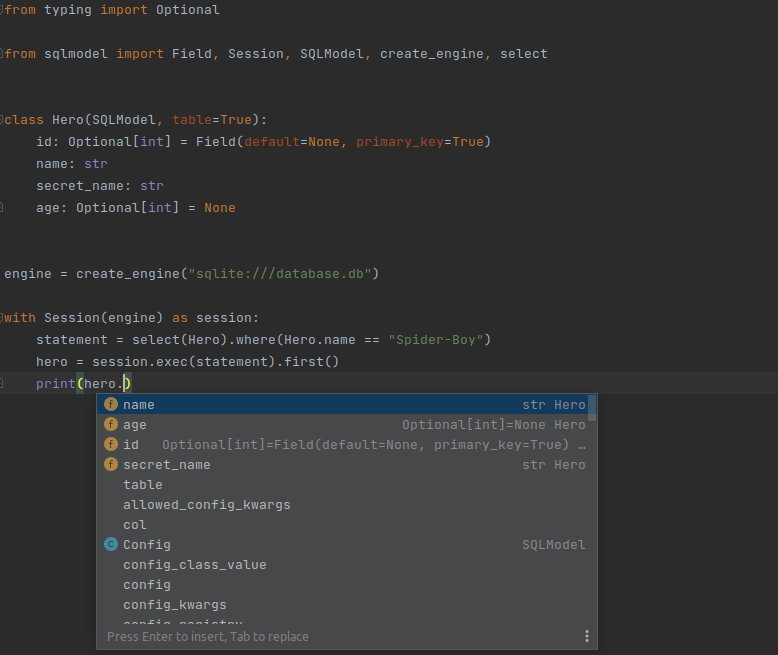The height and width of the screenshot is (655, 778).
Task: Fold the with Session block
Action: click(3, 318)
